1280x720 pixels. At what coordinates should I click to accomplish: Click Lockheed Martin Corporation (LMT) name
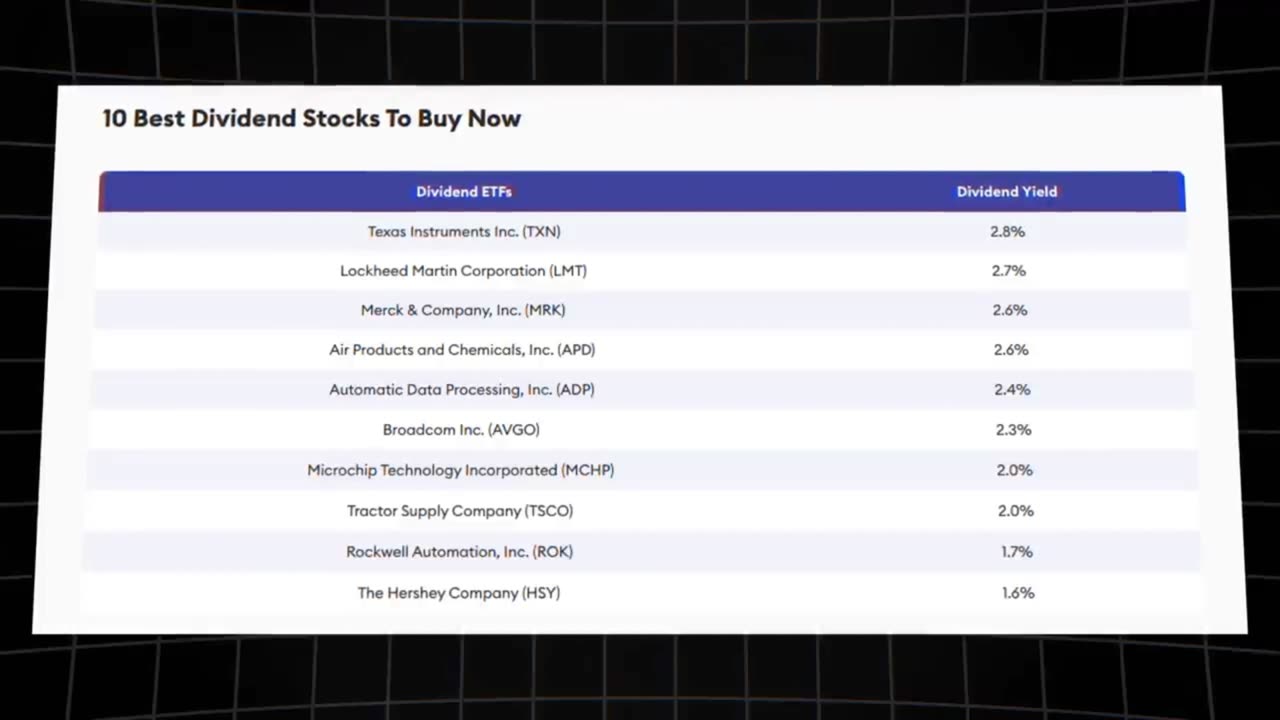pos(463,271)
